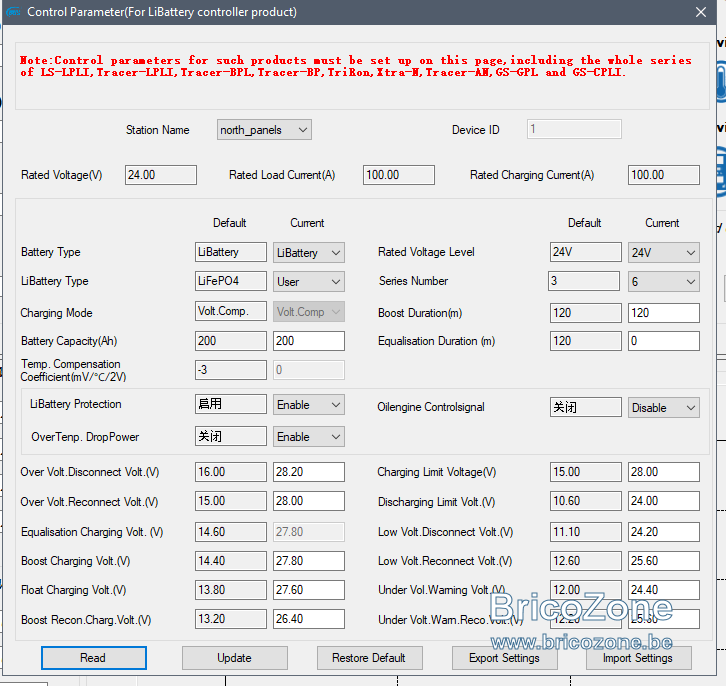Open the LiBattery Protection Enable dropdown
Image resolution: width=726 pixels, height=686 pixels.
click(309, 405)
